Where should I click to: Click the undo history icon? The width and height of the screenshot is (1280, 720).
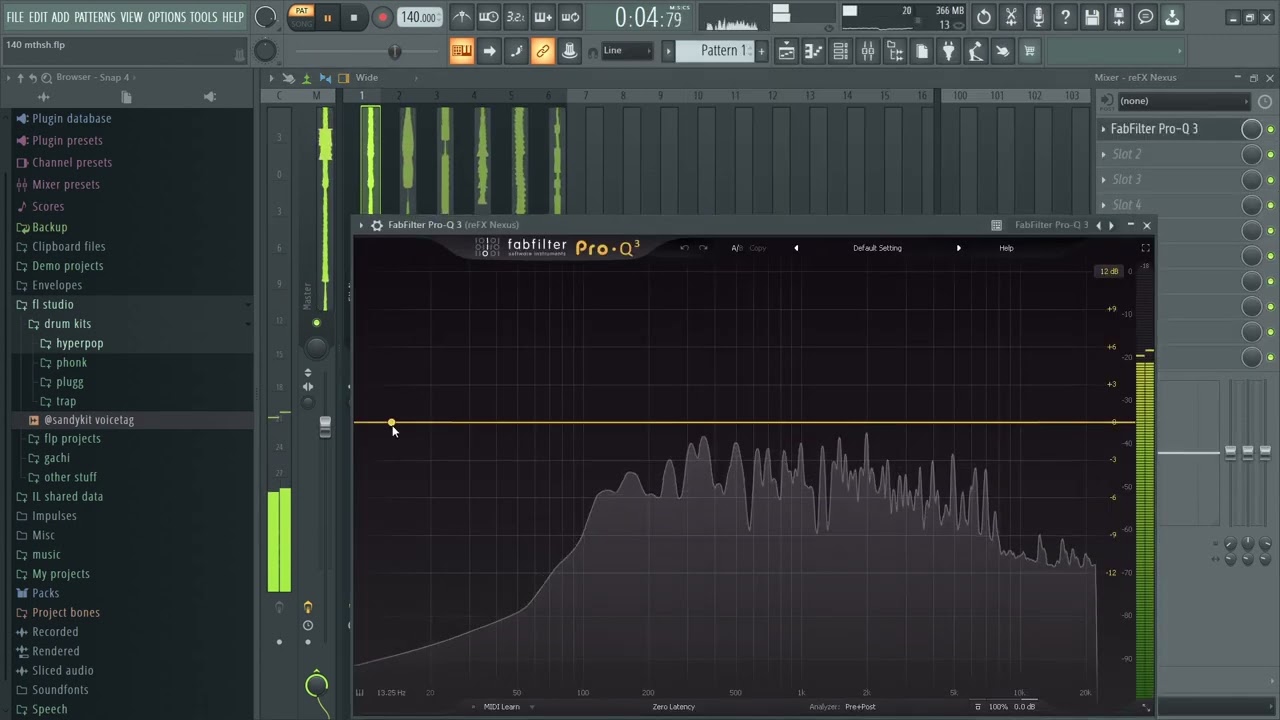(984, 17)
